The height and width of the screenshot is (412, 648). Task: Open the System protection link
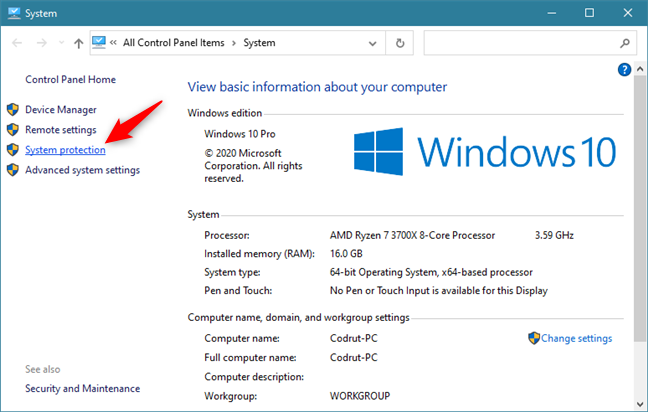point(65,150)
